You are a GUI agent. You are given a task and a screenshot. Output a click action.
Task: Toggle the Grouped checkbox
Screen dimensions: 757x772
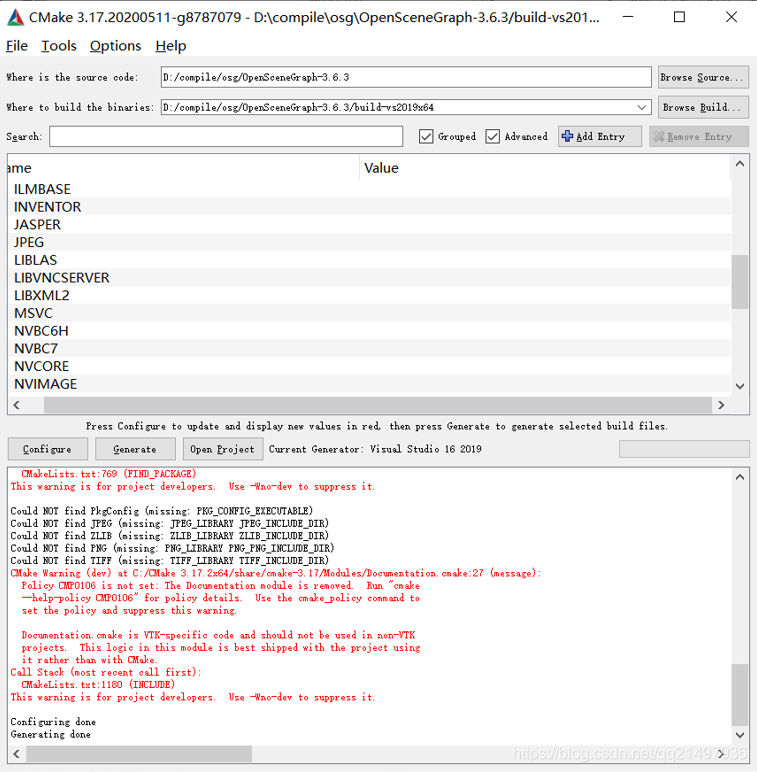pos(426,136)
